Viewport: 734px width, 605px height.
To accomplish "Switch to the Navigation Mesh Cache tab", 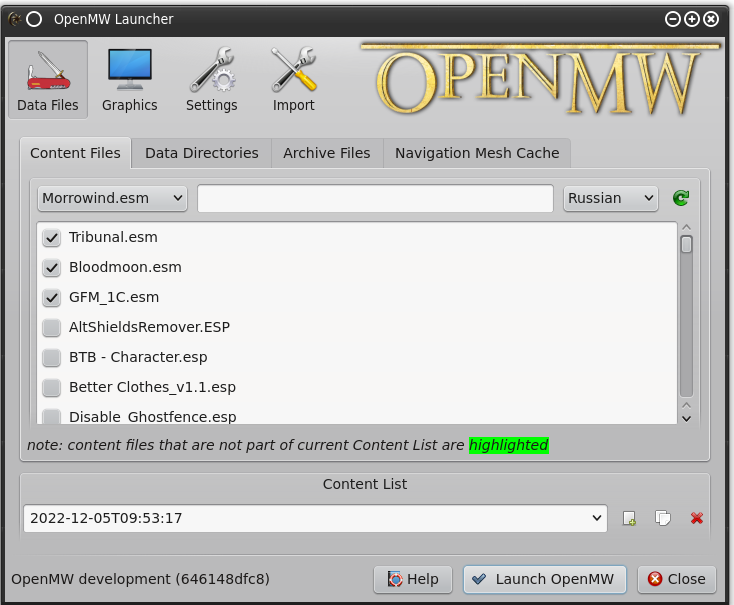I will click(x=477, y=153).
